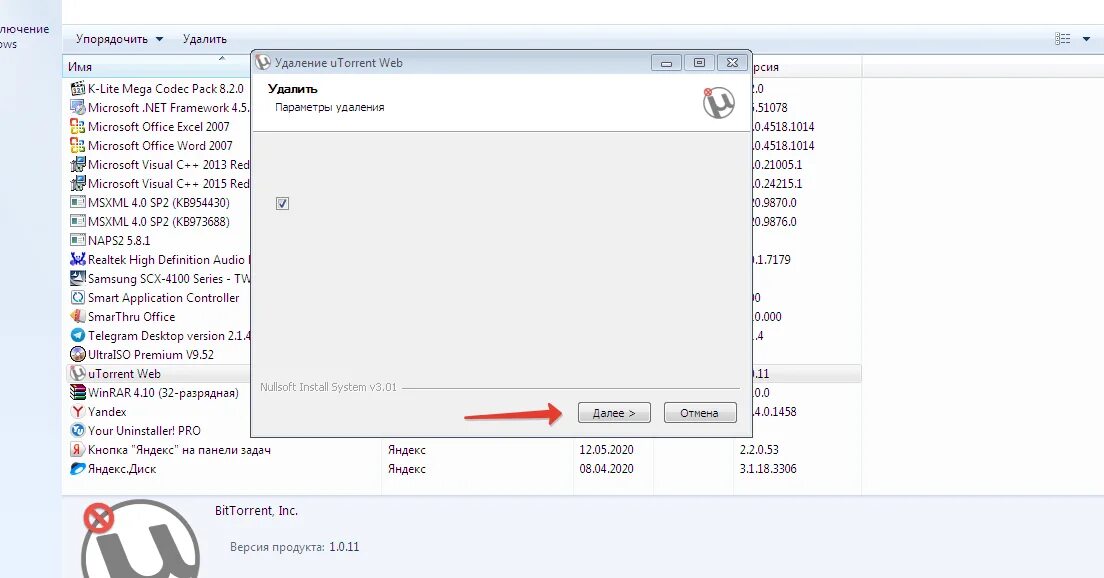Select the UltraISO Premium V9.52 entry
1104x578 pixels.
[x=151, y=355]
